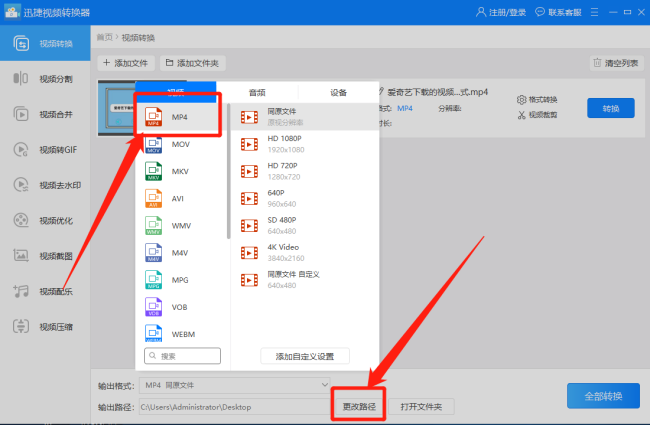Open 视频截剪 for the file

tap(537, 115)
